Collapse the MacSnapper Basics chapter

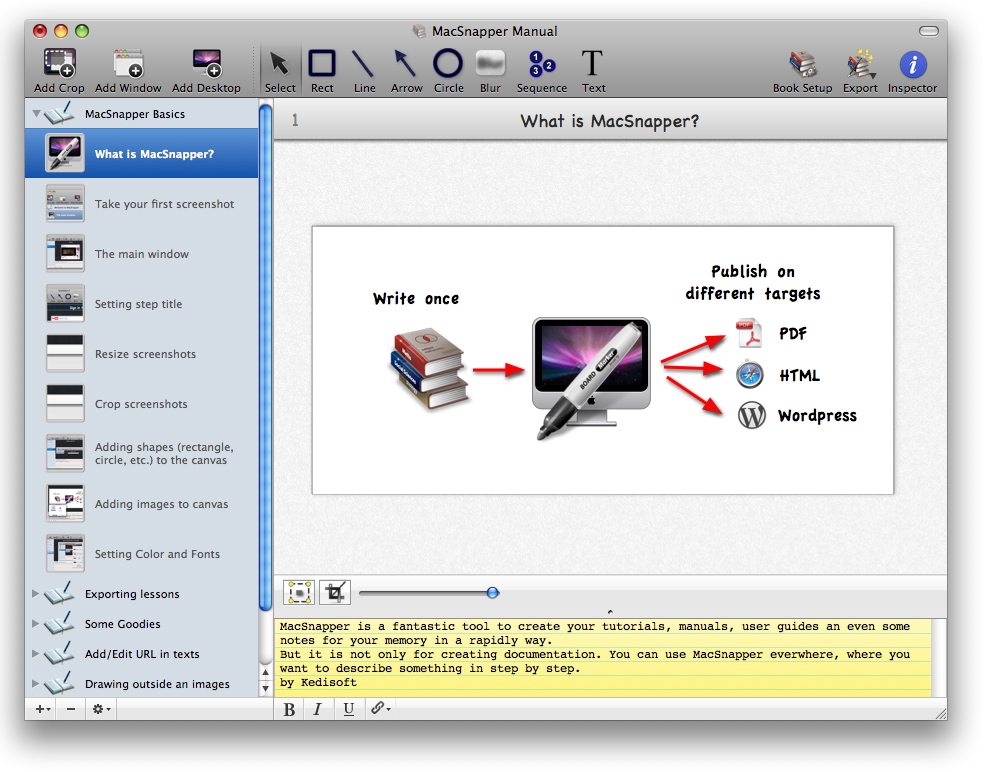point(36,114)
